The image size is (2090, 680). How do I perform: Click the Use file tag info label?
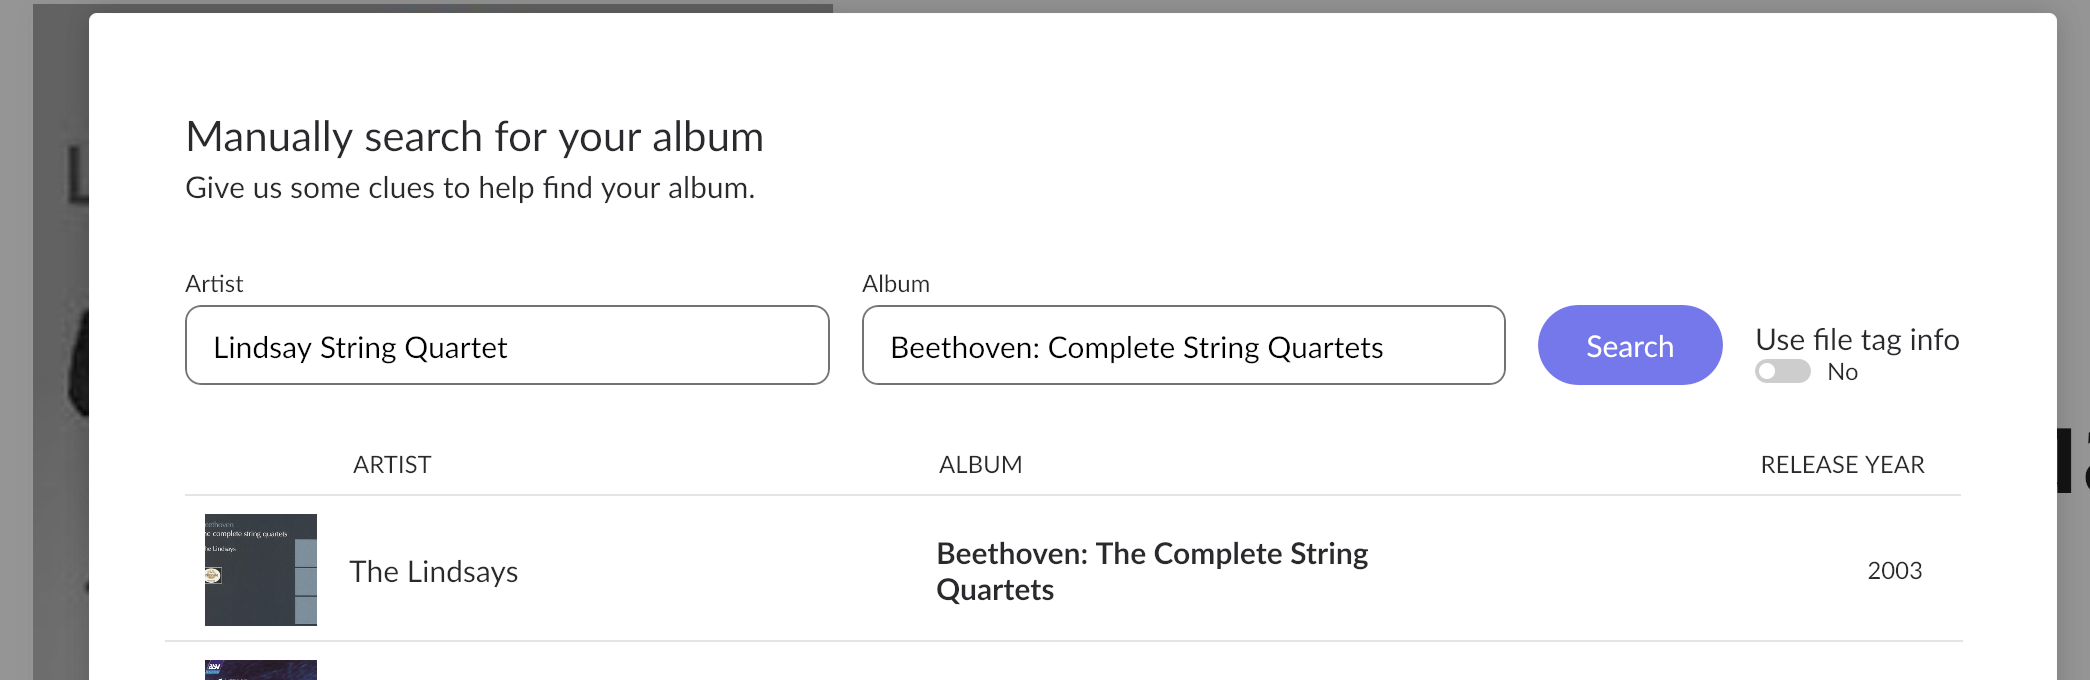1857,339
